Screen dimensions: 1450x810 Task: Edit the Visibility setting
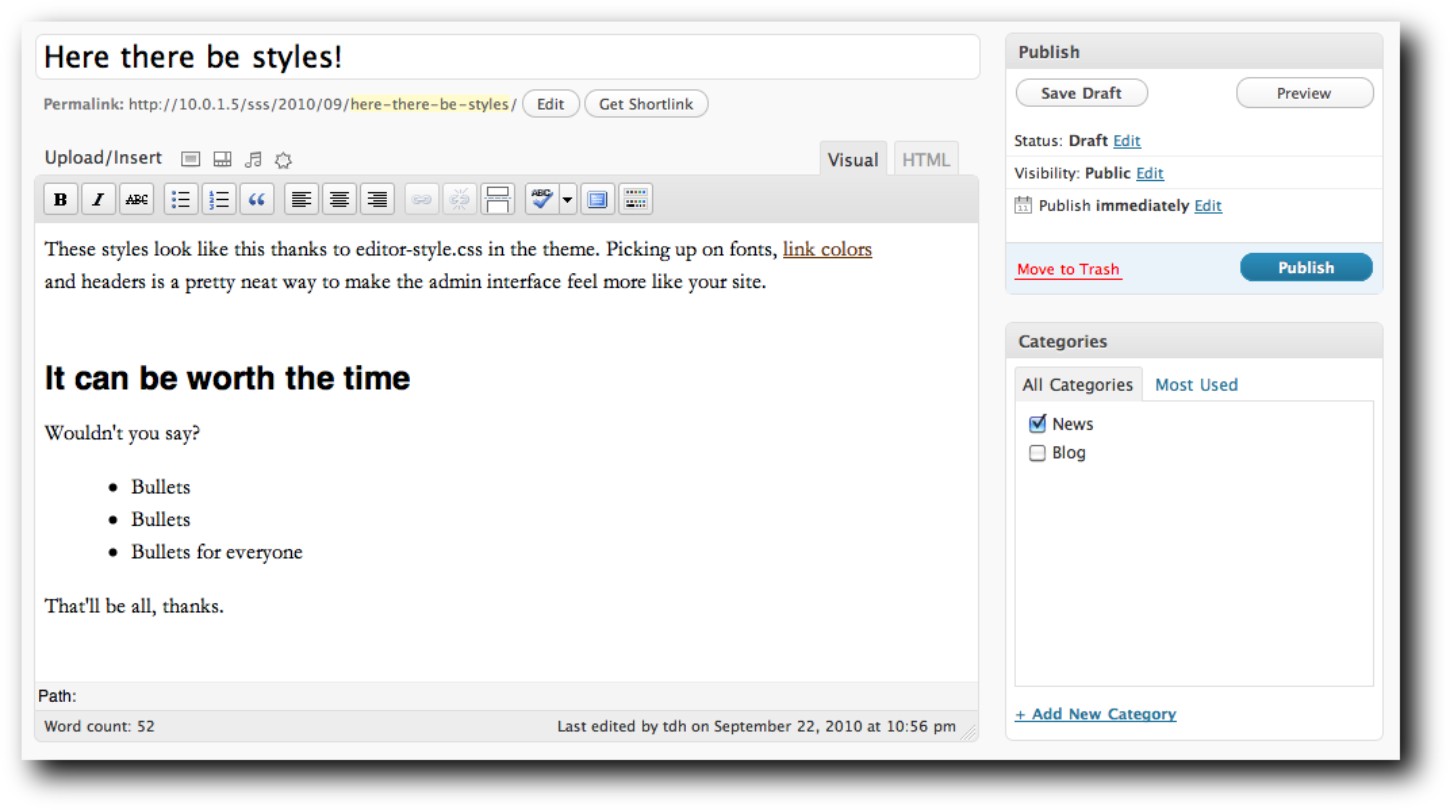(1150, 173)
